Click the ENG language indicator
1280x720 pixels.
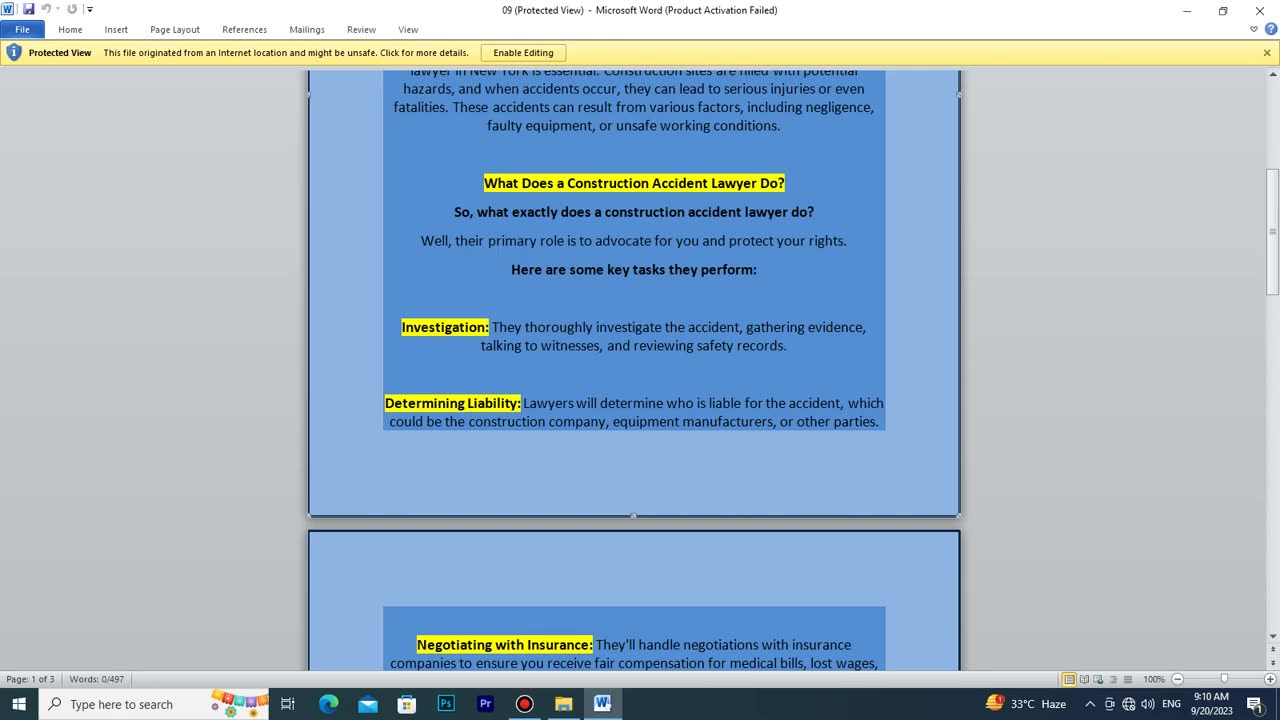pyautogui.click(x=1172, y=704)
